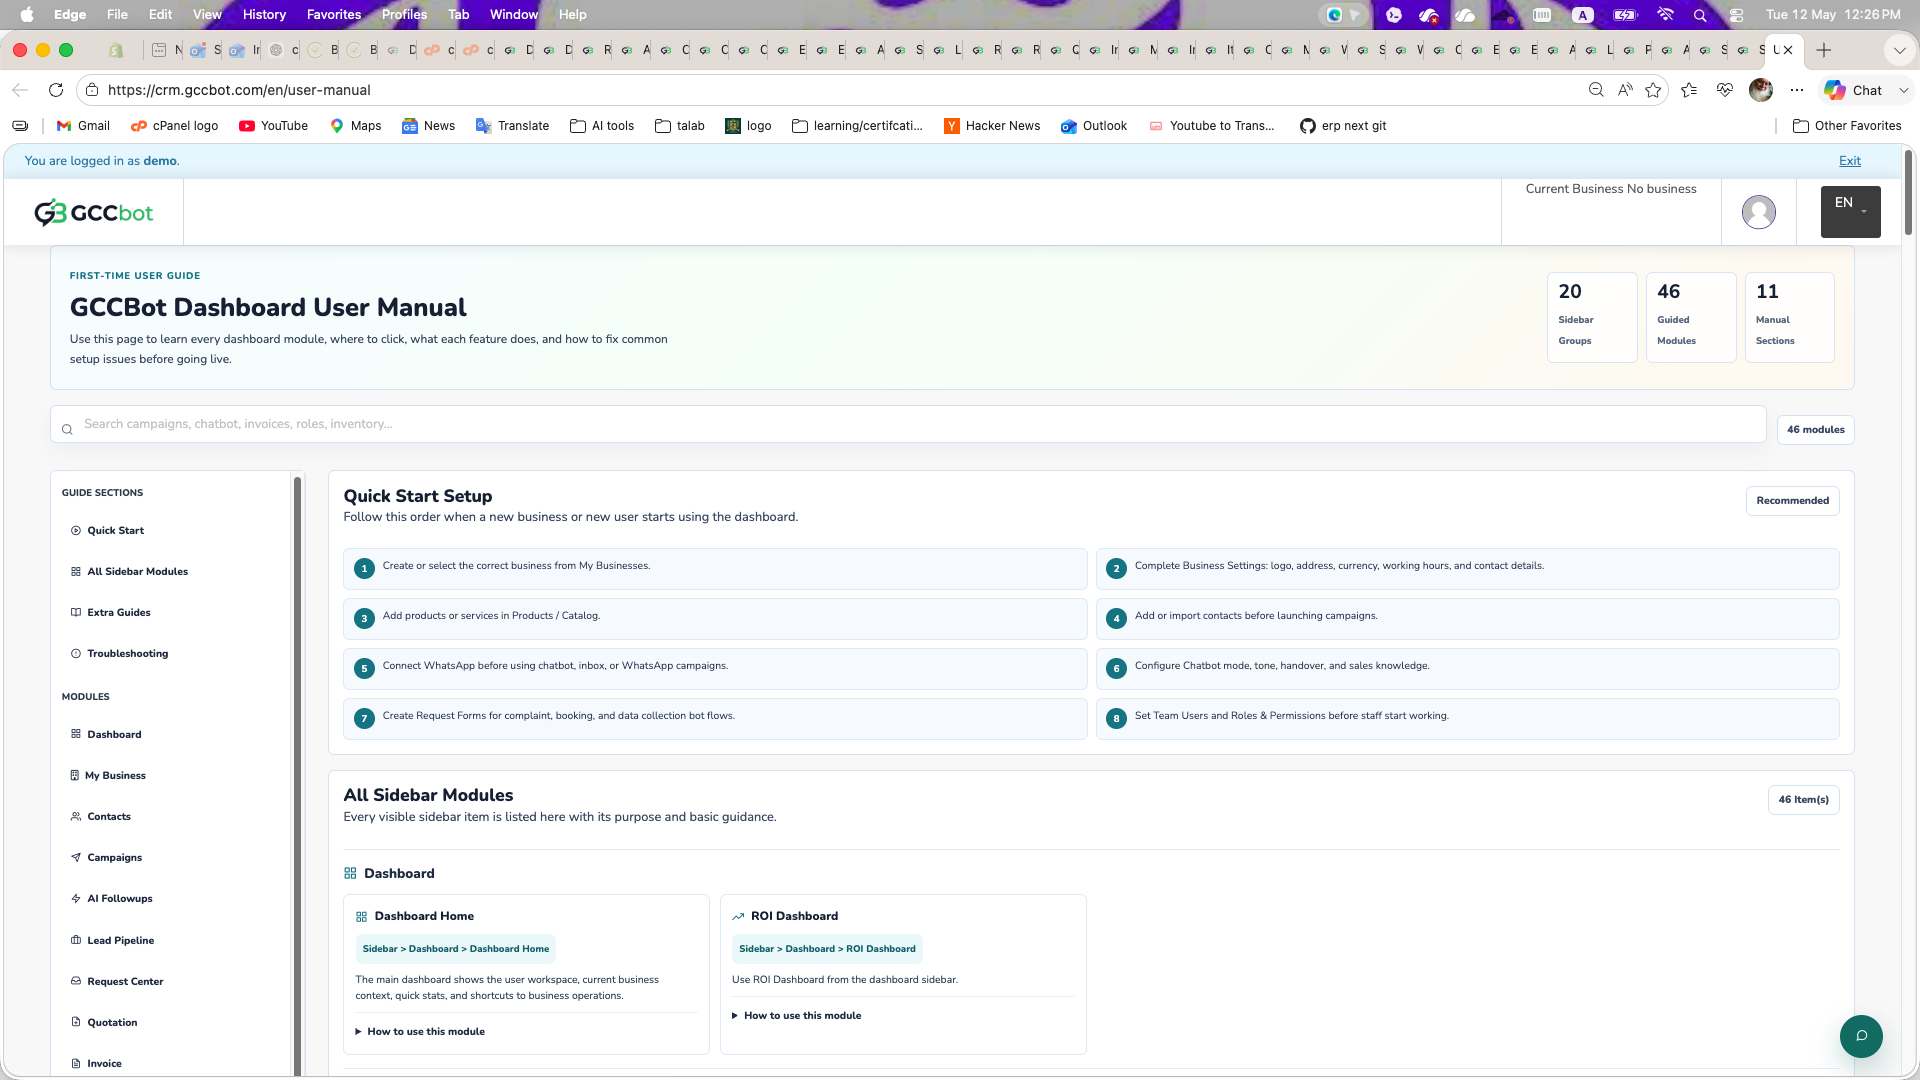Screen dimensions: 1920x1080
Task: Open the Favorites list icon in the toolbar
Action: click(x=1689, y=90)
